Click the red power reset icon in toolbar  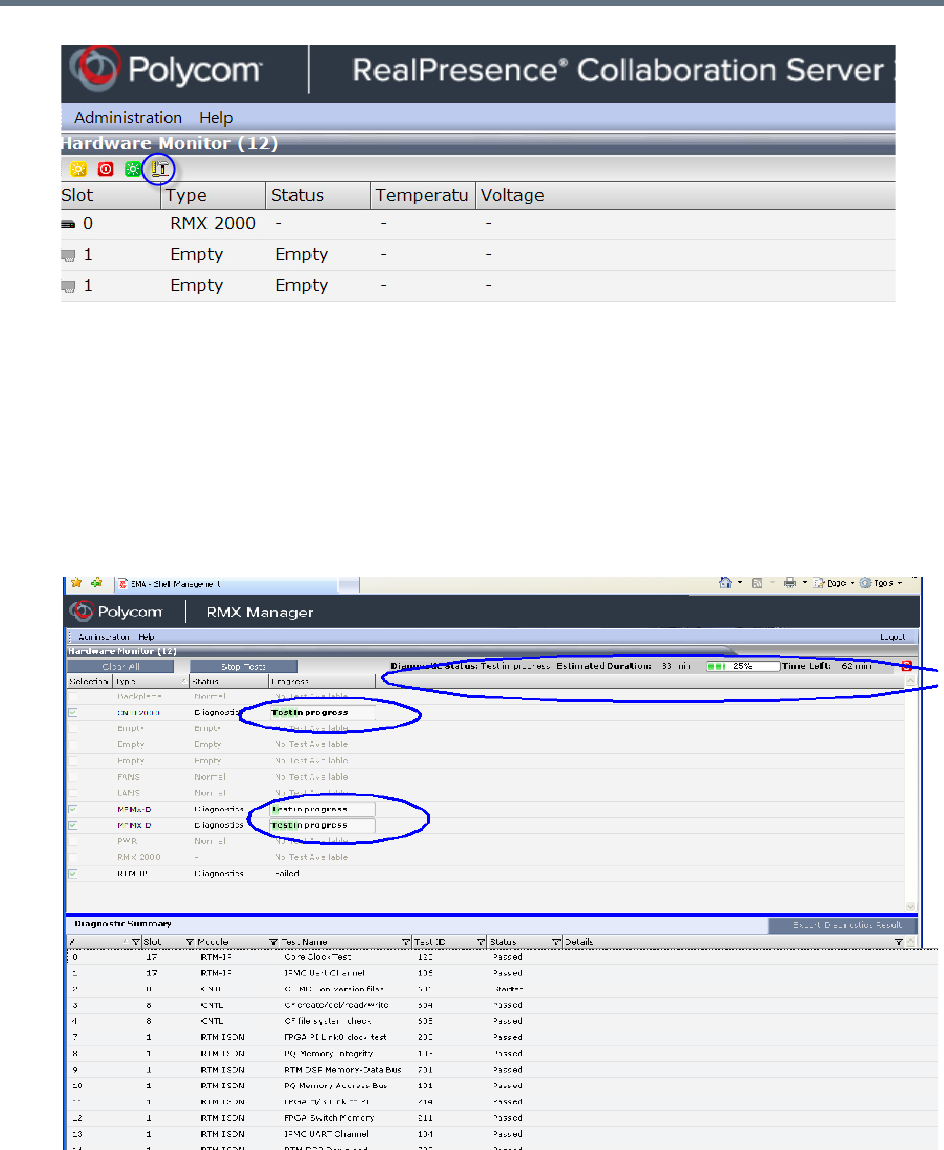pos(106,169)
